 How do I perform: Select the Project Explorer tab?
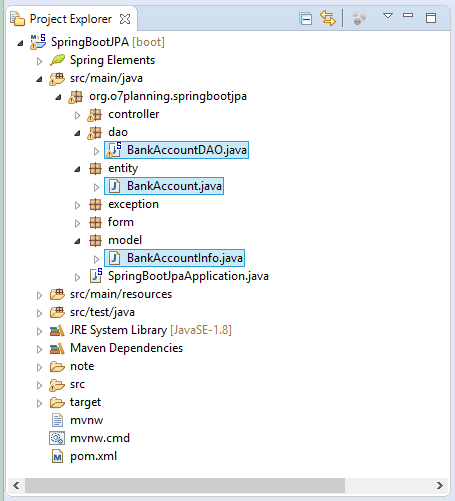(71, 19)
